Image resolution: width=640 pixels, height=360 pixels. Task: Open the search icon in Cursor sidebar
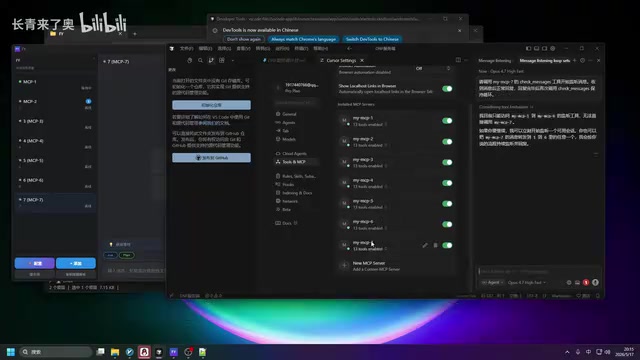200,60
